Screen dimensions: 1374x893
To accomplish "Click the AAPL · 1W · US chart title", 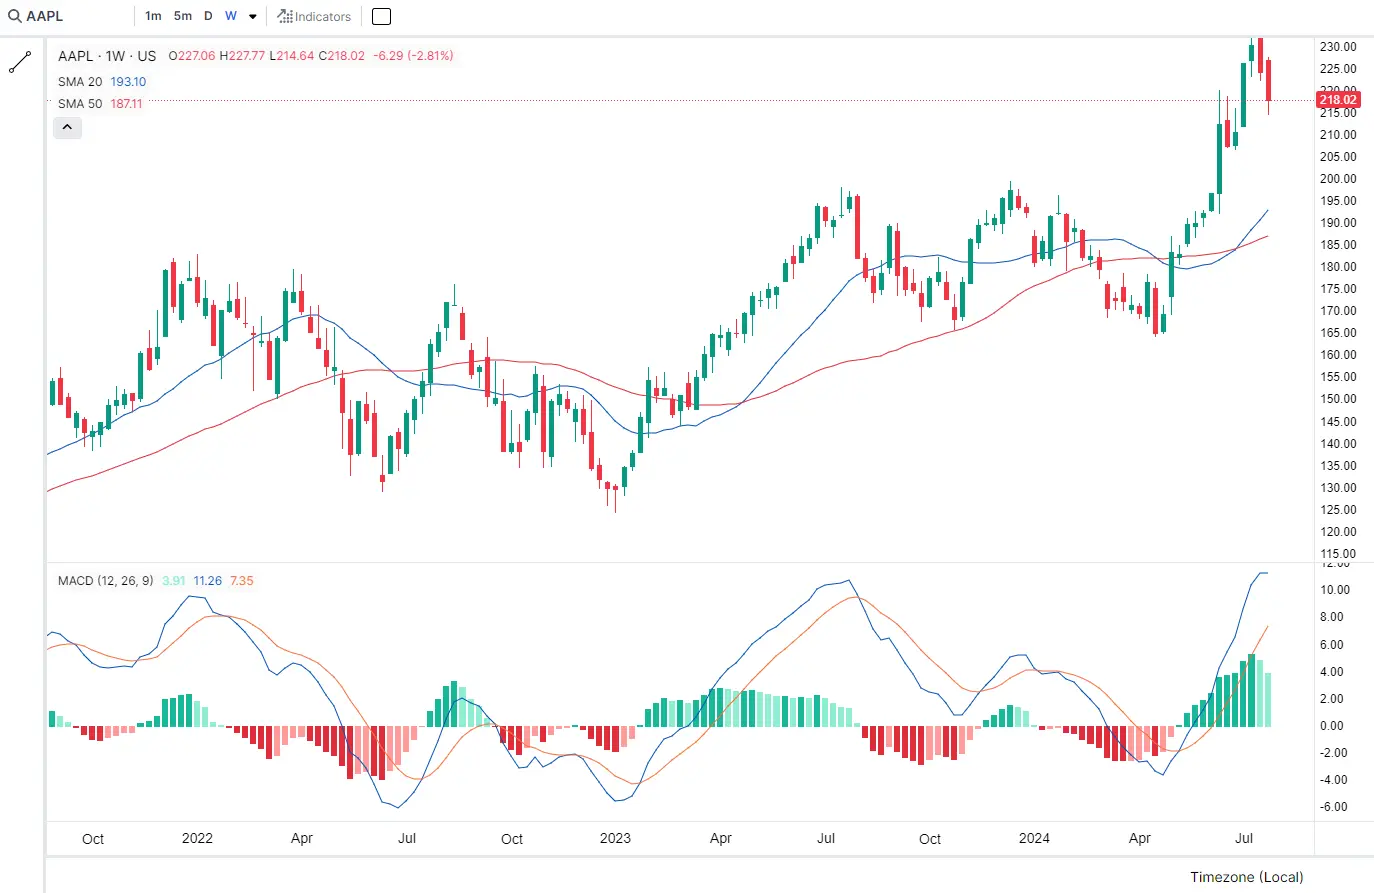I will point(107,56).
